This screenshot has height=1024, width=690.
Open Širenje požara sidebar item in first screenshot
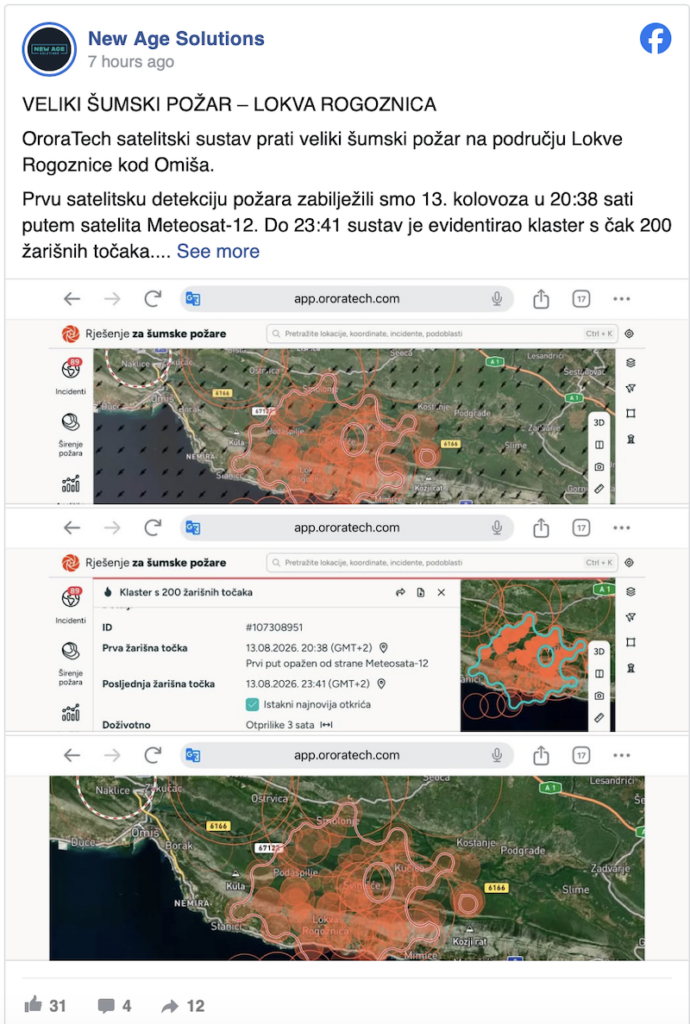pyautogui.click(x=71, y=434)
